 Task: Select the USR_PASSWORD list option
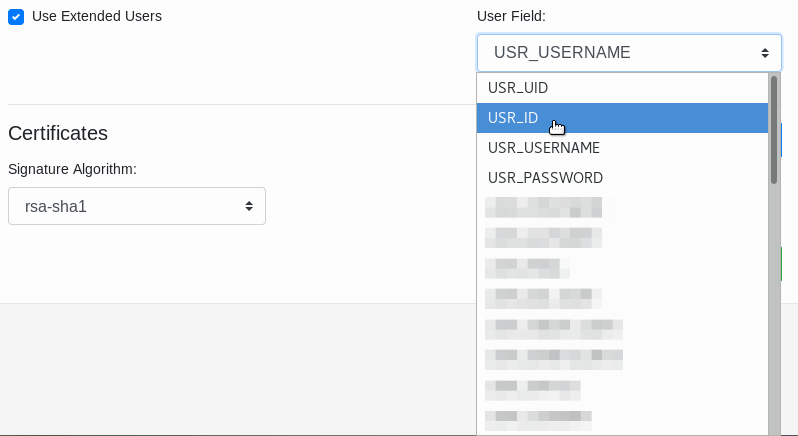click(x=545, y=178)
